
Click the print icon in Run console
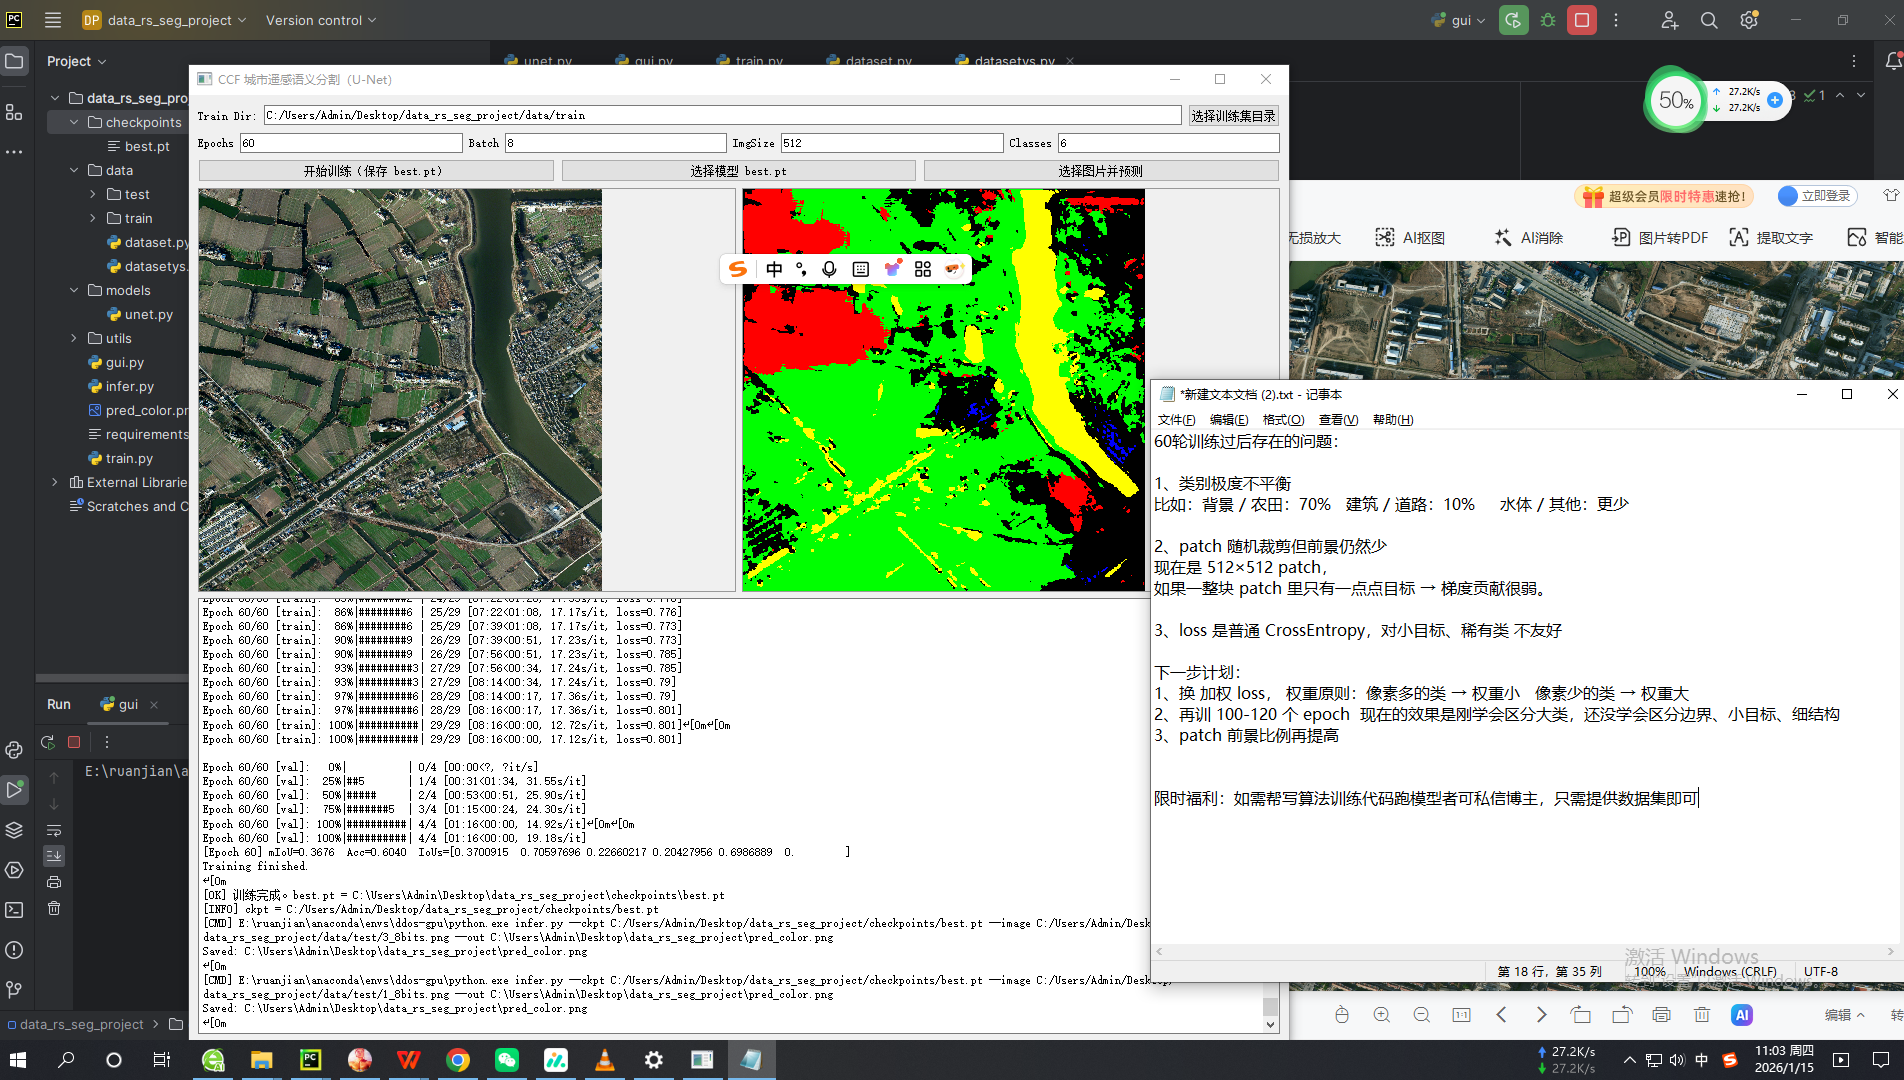(x=54, y=882)
